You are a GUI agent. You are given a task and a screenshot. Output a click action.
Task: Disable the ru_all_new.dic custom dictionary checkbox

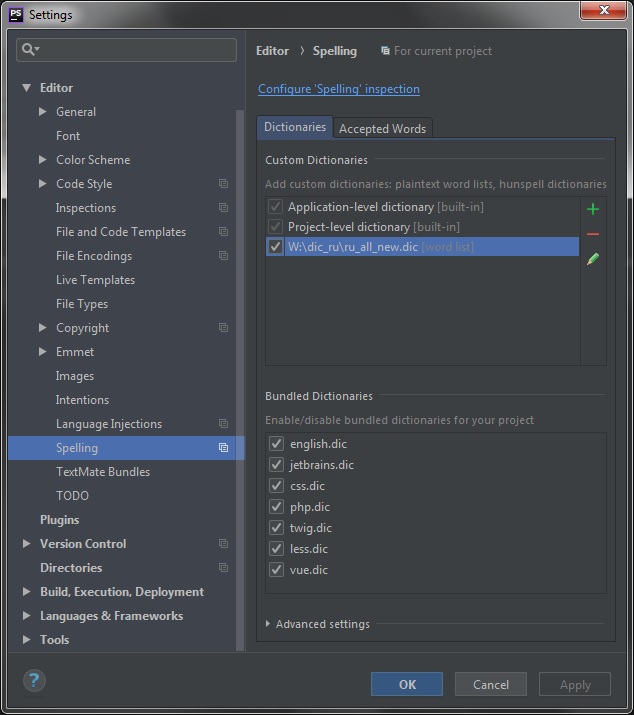pos(276,247)
